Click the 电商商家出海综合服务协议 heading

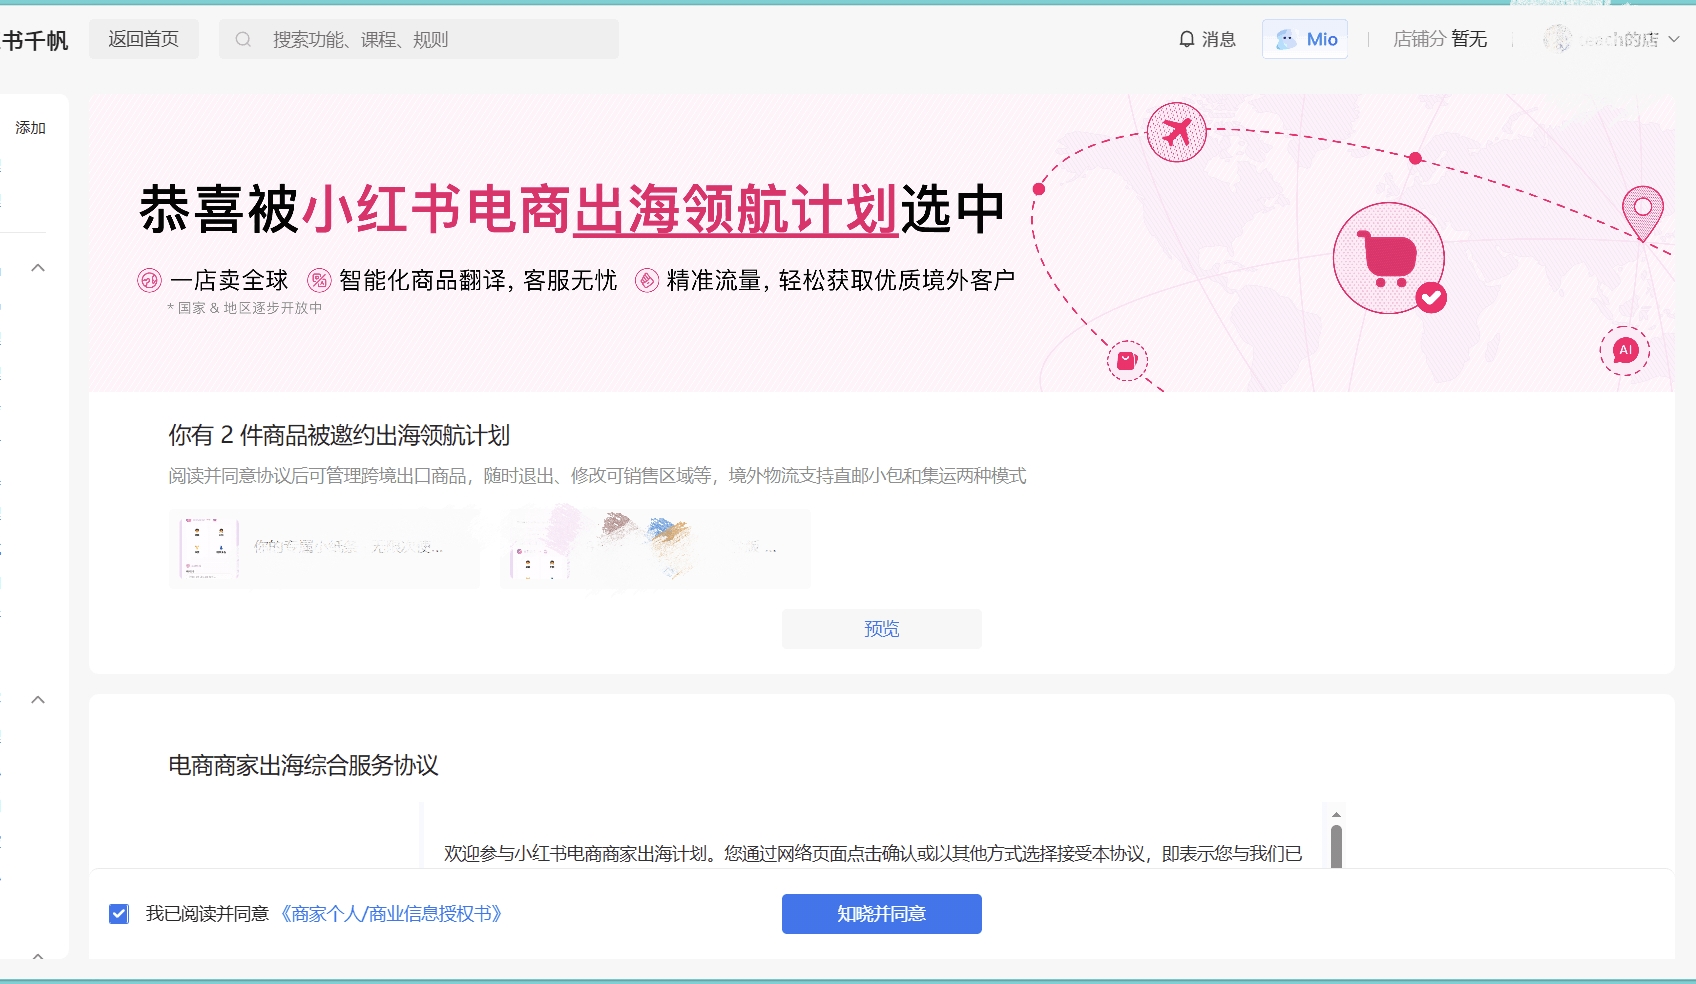click(303, 766)
